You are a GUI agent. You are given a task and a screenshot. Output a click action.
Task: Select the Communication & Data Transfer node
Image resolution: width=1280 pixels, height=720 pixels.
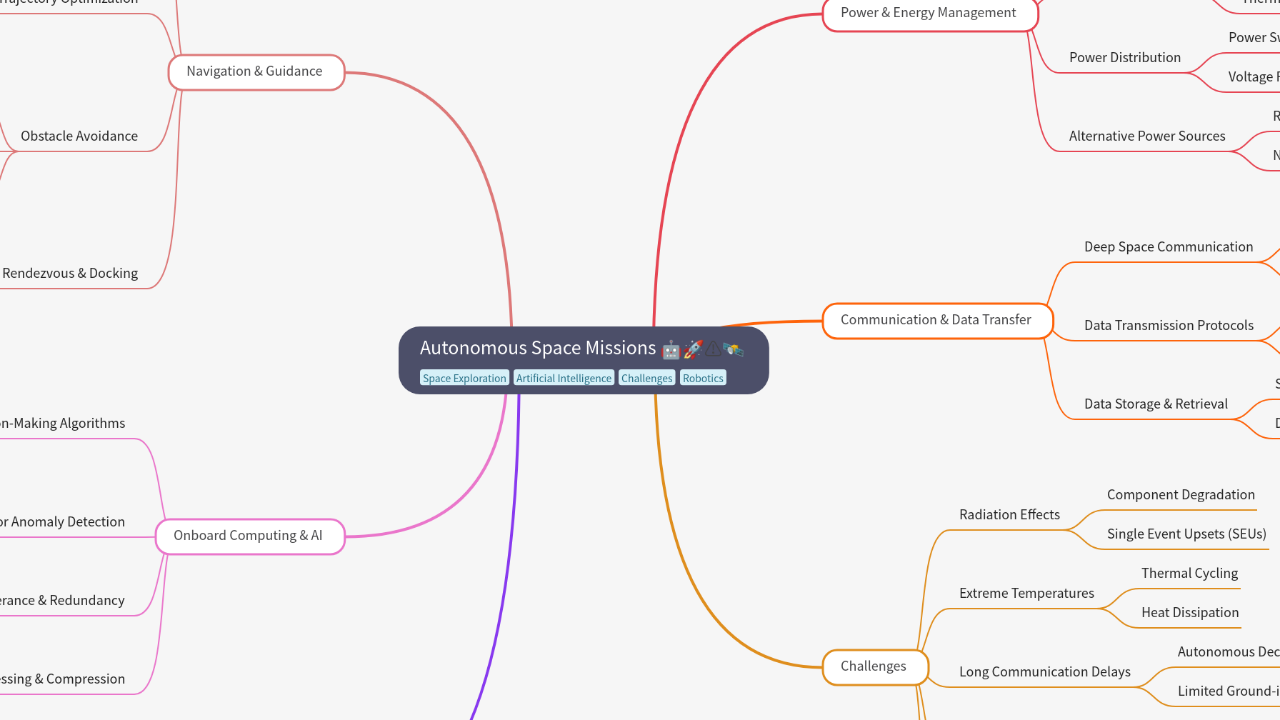(936, 320)
